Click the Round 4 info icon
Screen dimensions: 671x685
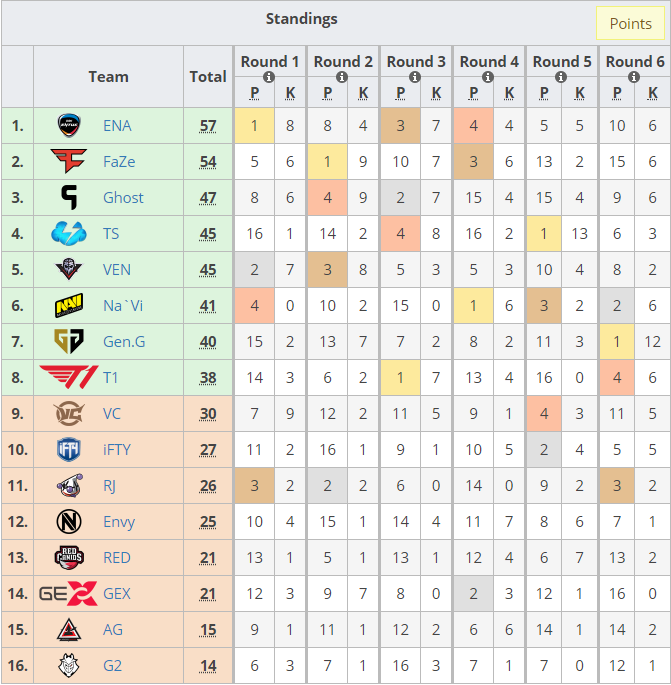[x=488, y=77]
